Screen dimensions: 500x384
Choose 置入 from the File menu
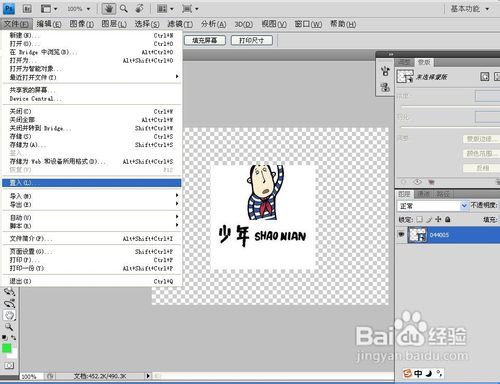(x=91, y=183)
